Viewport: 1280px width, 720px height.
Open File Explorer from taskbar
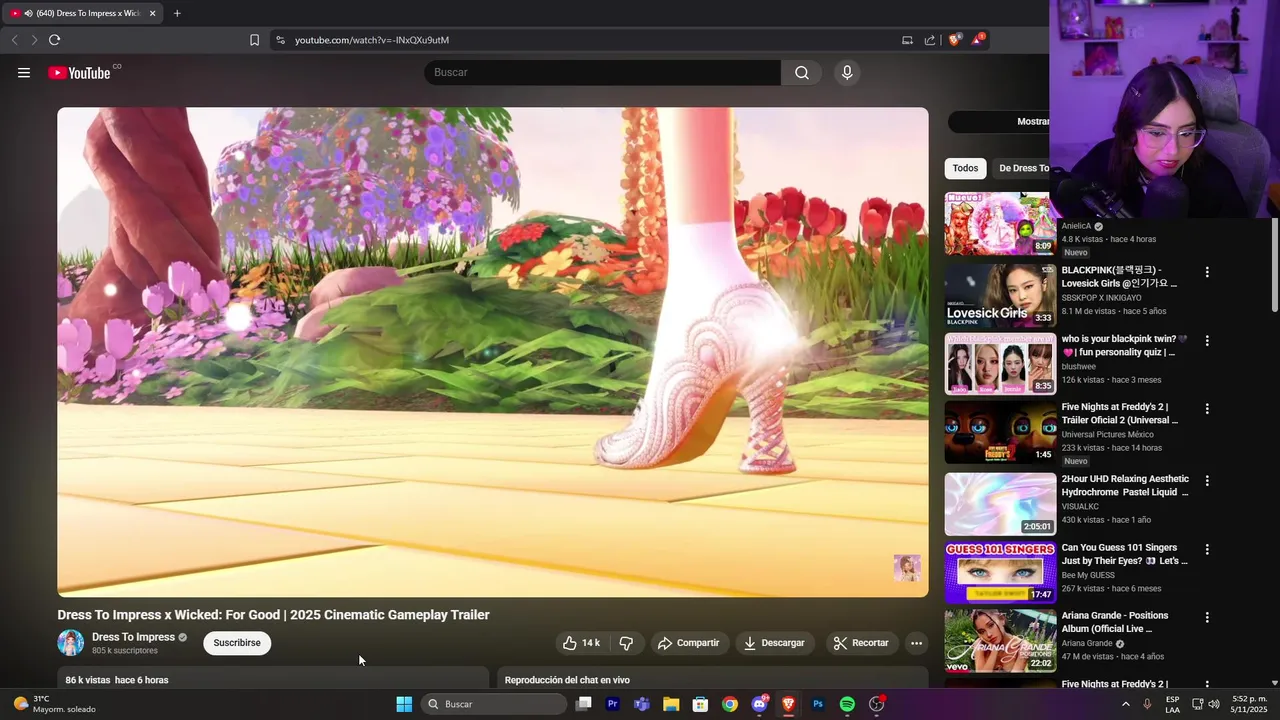click(671, 704)
